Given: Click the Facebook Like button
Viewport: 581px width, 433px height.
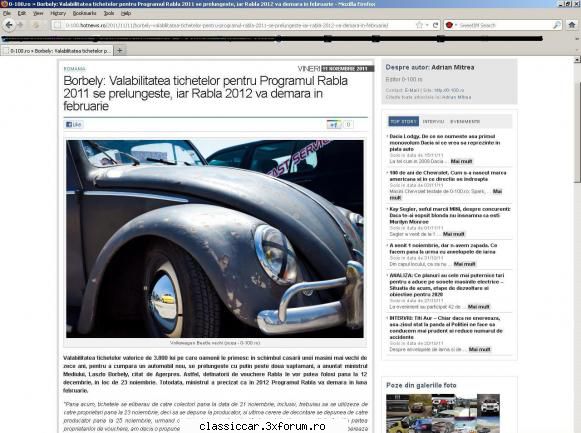Looking at the screenshot, I should (x=73, y=124).
